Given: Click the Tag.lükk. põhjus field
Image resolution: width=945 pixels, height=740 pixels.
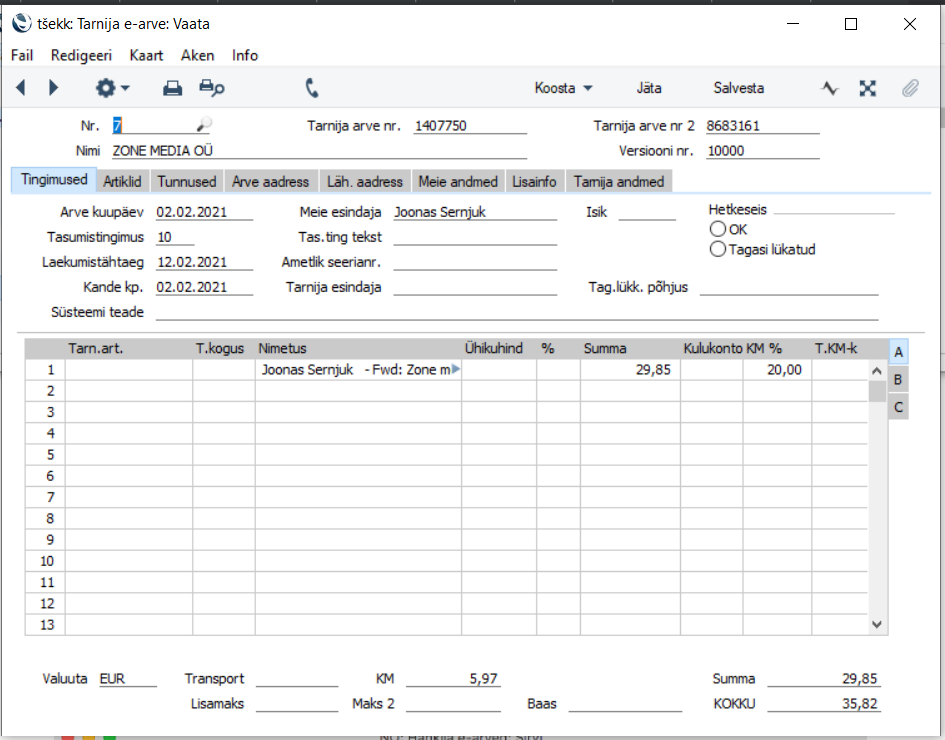Looking at the screenshot, I should (789, 287).
